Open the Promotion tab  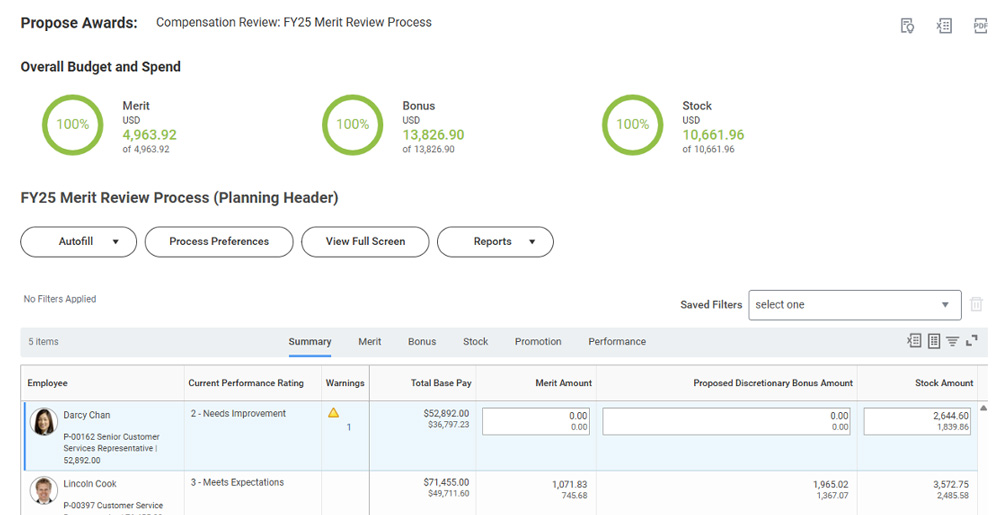tap(538, 342)
